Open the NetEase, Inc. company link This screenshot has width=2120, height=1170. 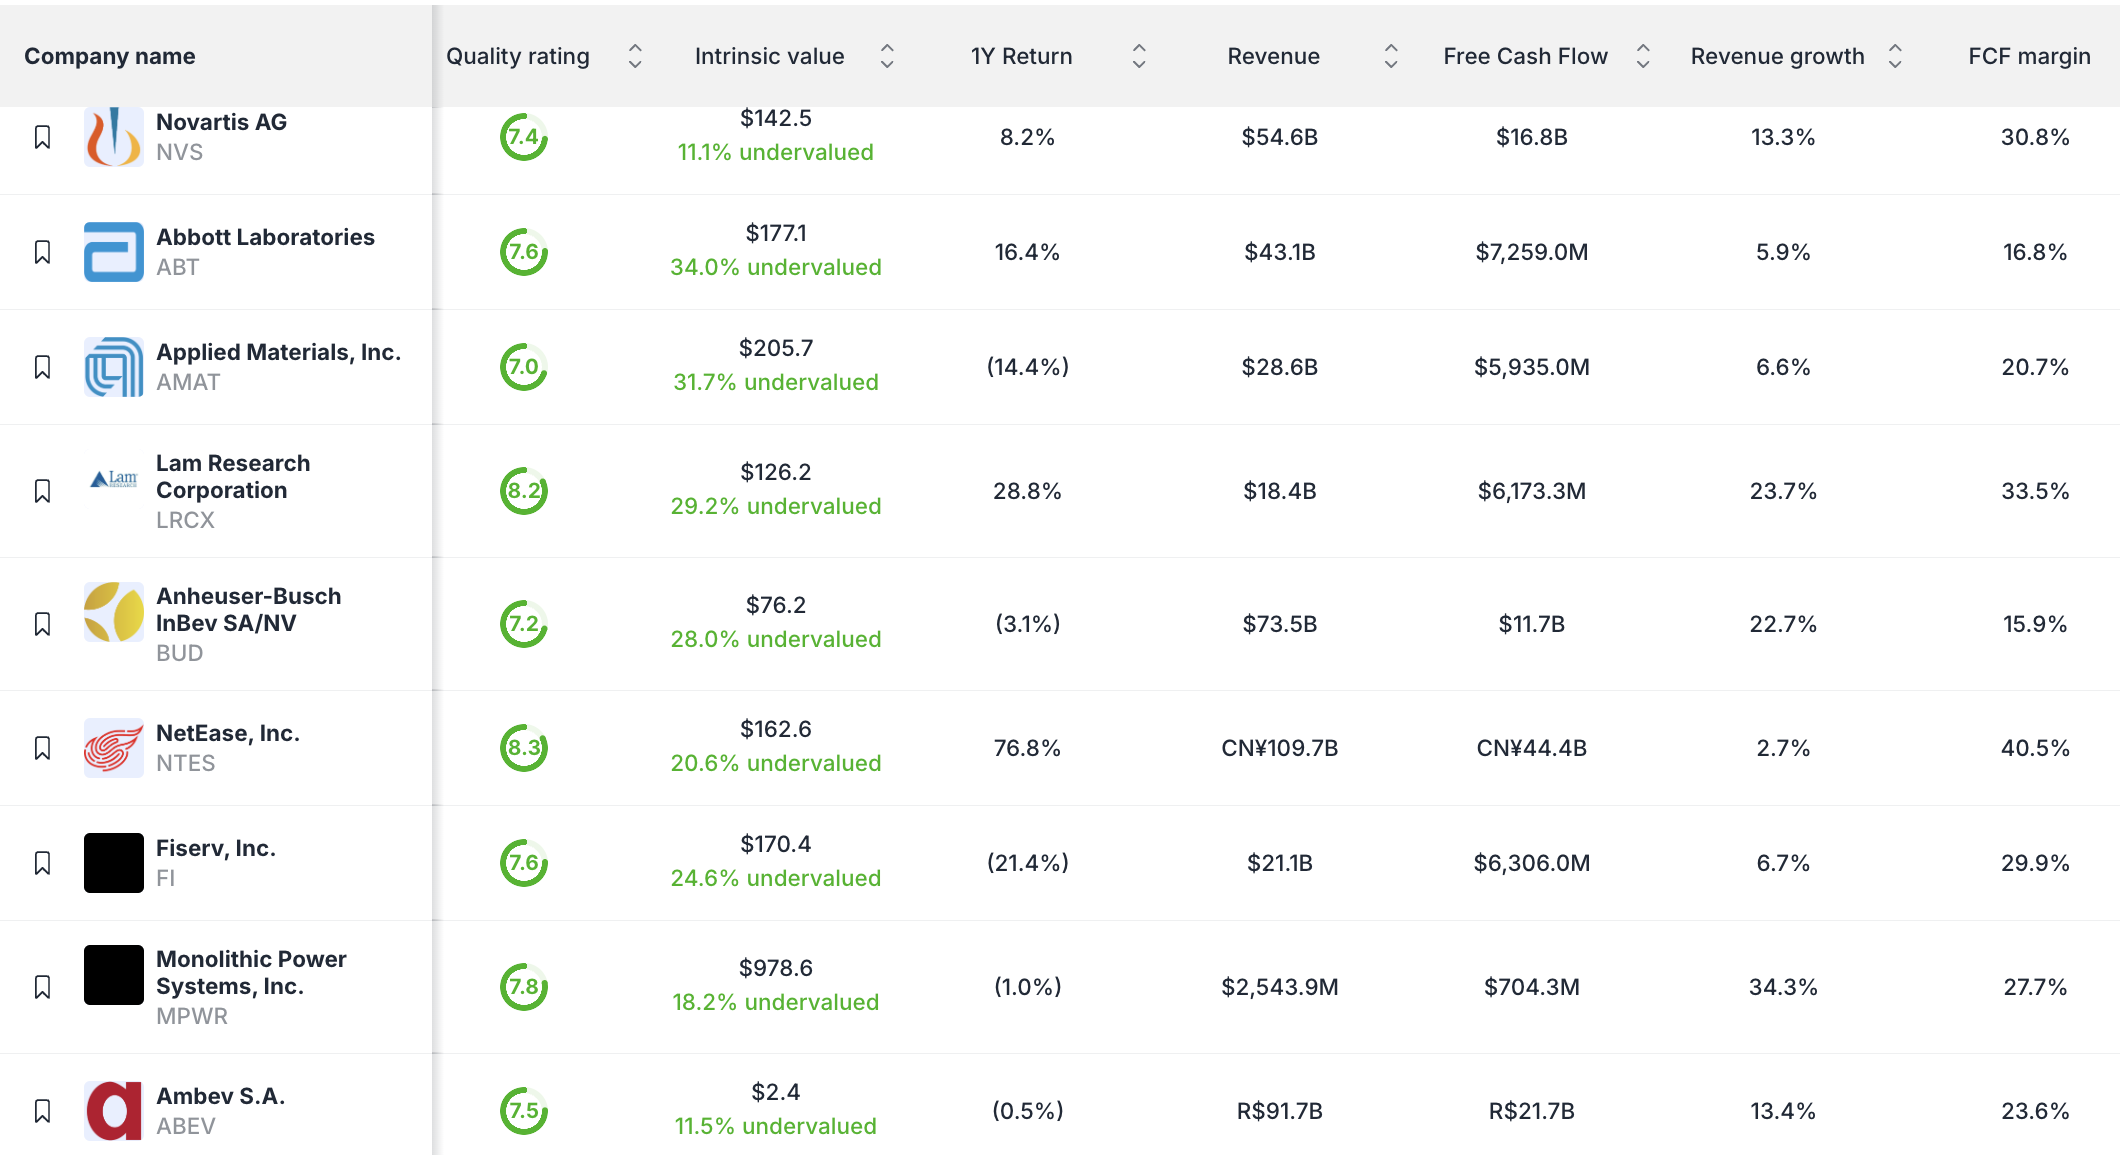point(228,733)
